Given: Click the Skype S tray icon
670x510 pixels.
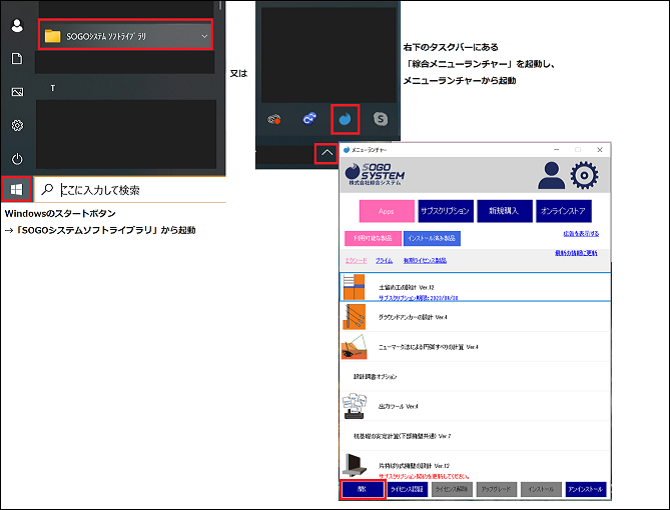Looking at the screenshot, I should [380, 119].
